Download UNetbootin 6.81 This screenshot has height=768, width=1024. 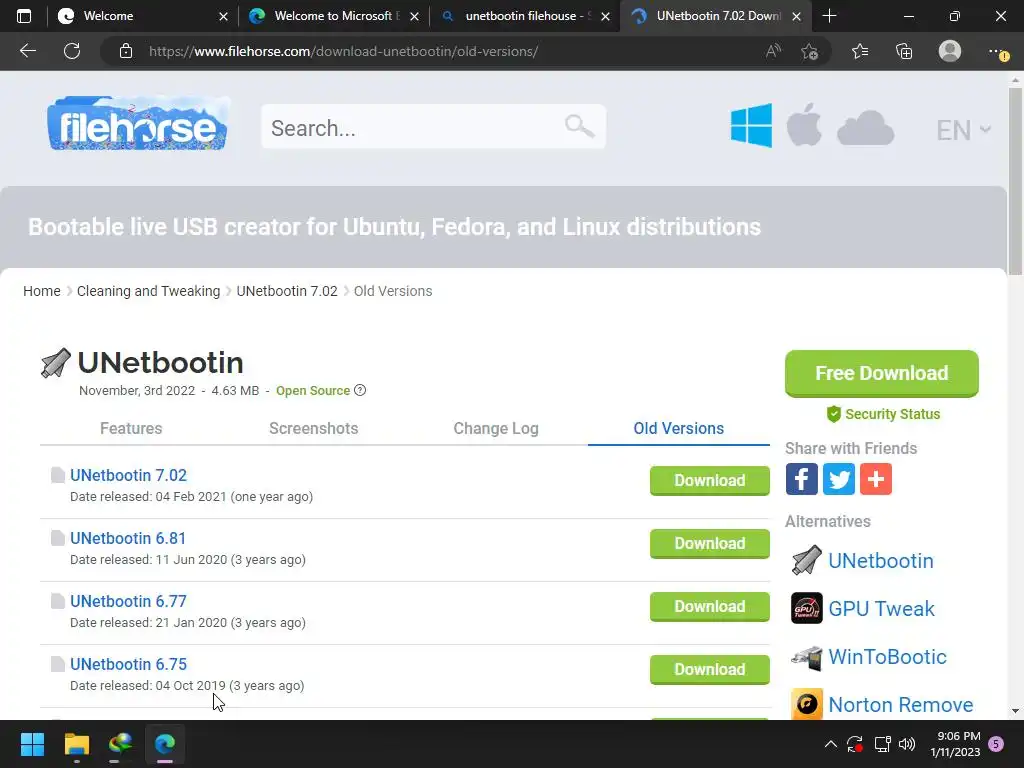[x=709, y=543]
